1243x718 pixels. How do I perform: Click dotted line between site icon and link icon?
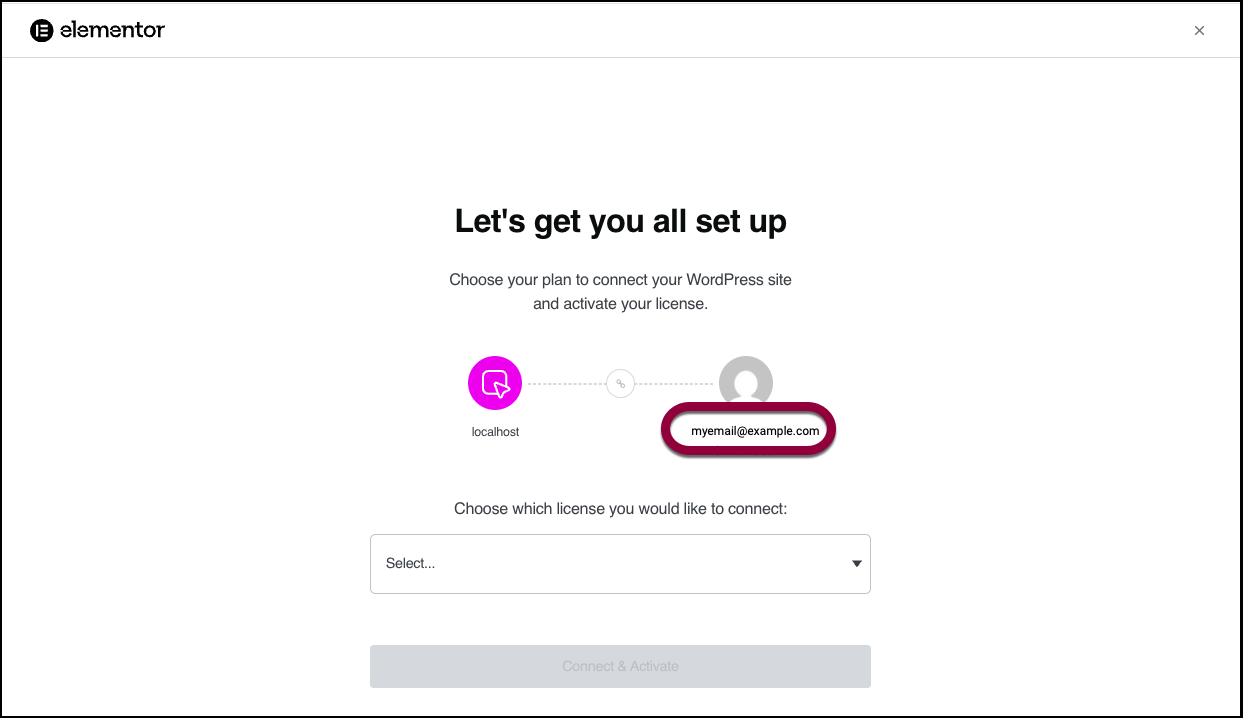tap(566, 383)
